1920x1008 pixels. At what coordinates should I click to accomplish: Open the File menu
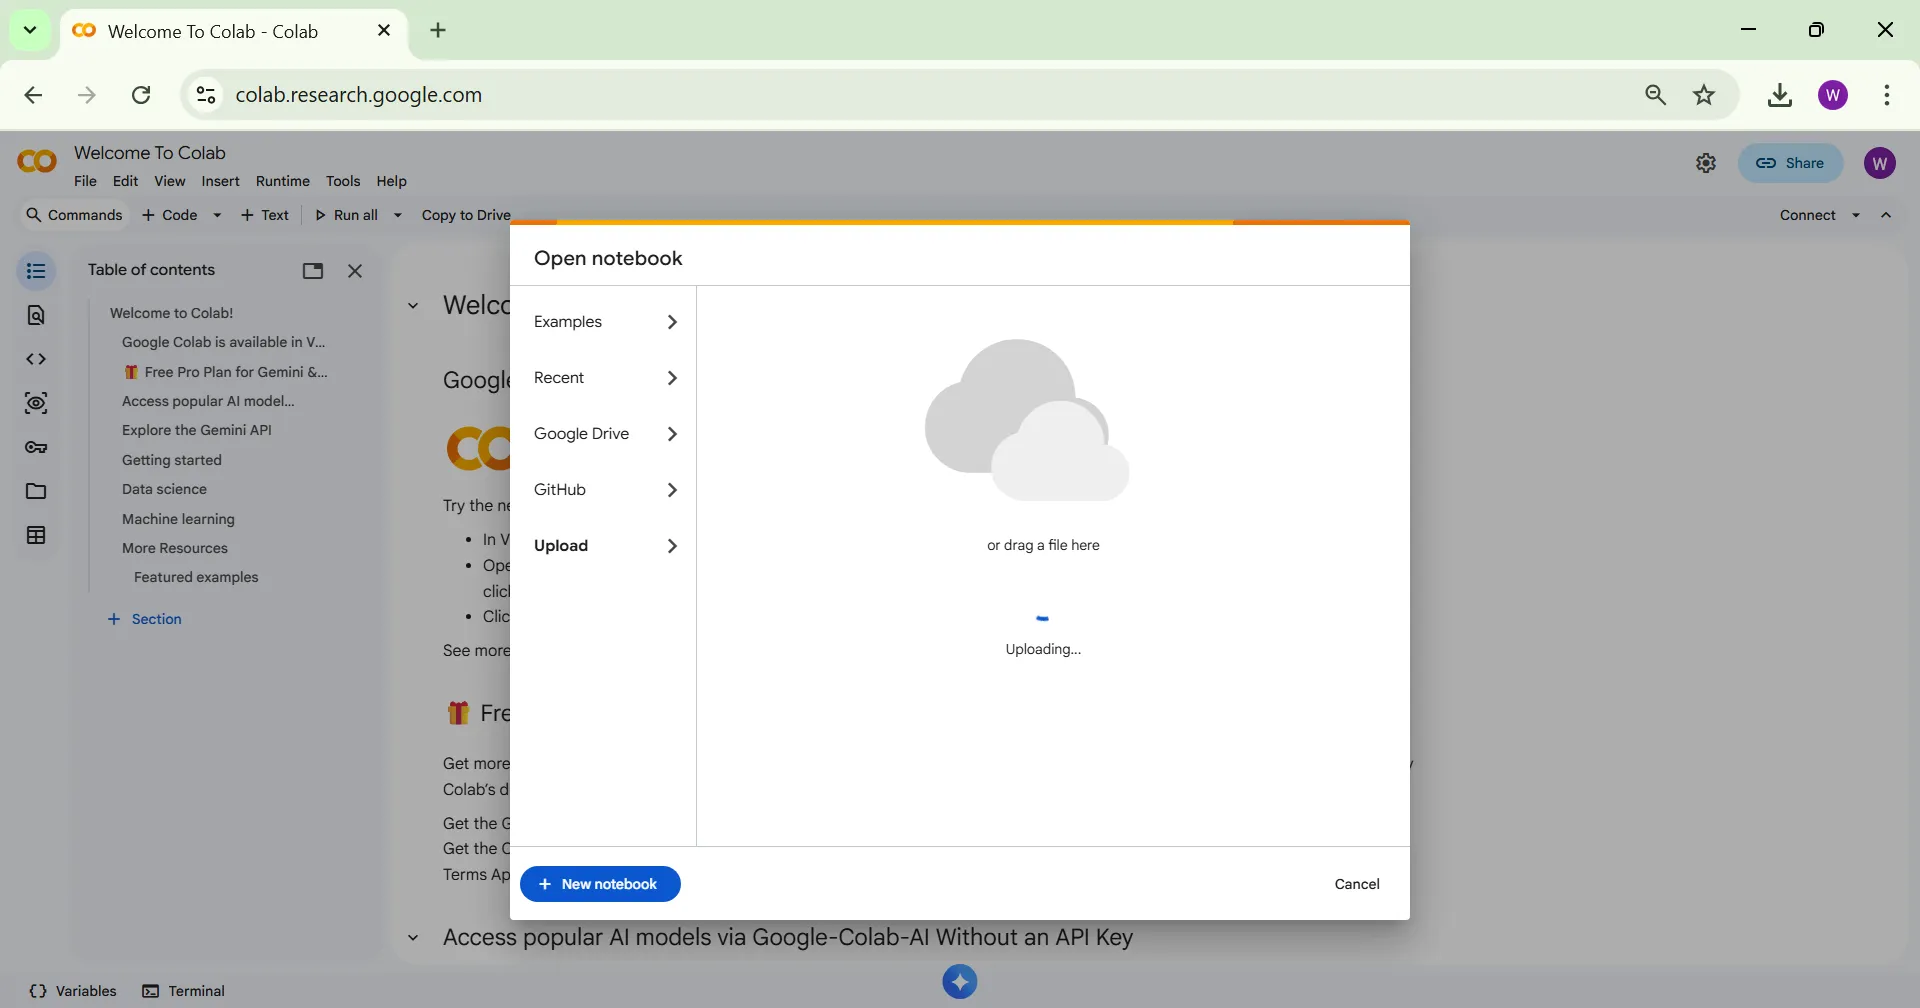(85, 181)
